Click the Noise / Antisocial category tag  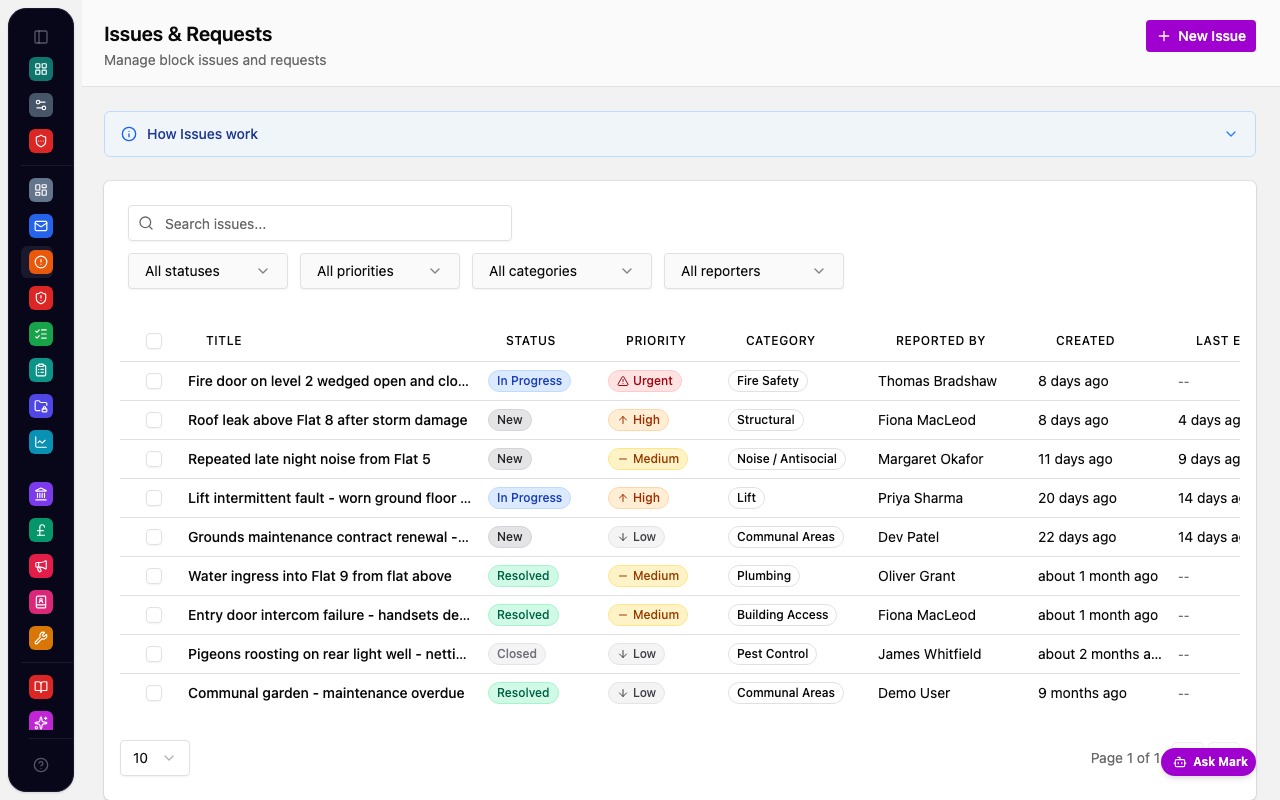pyautogui.click(x=787, y=459)
